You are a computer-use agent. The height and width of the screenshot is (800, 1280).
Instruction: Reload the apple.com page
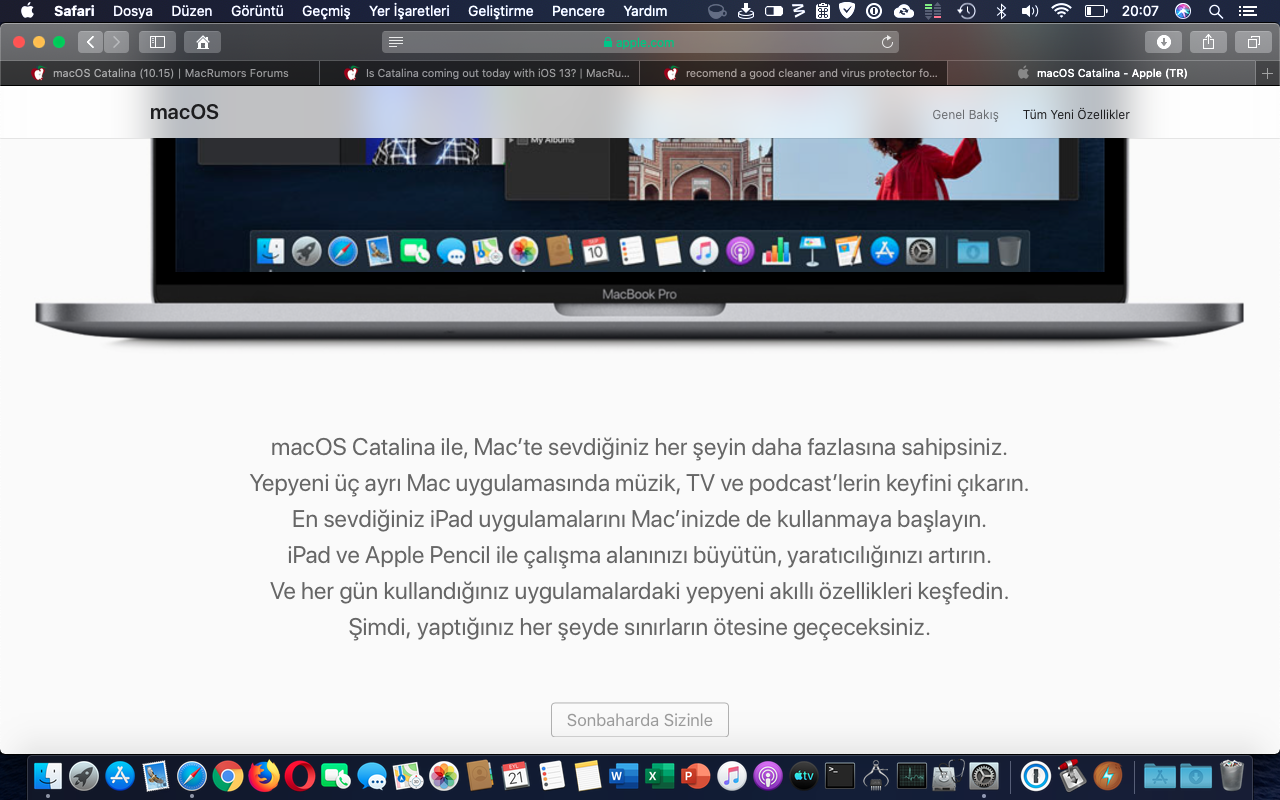tap(887, 42)
